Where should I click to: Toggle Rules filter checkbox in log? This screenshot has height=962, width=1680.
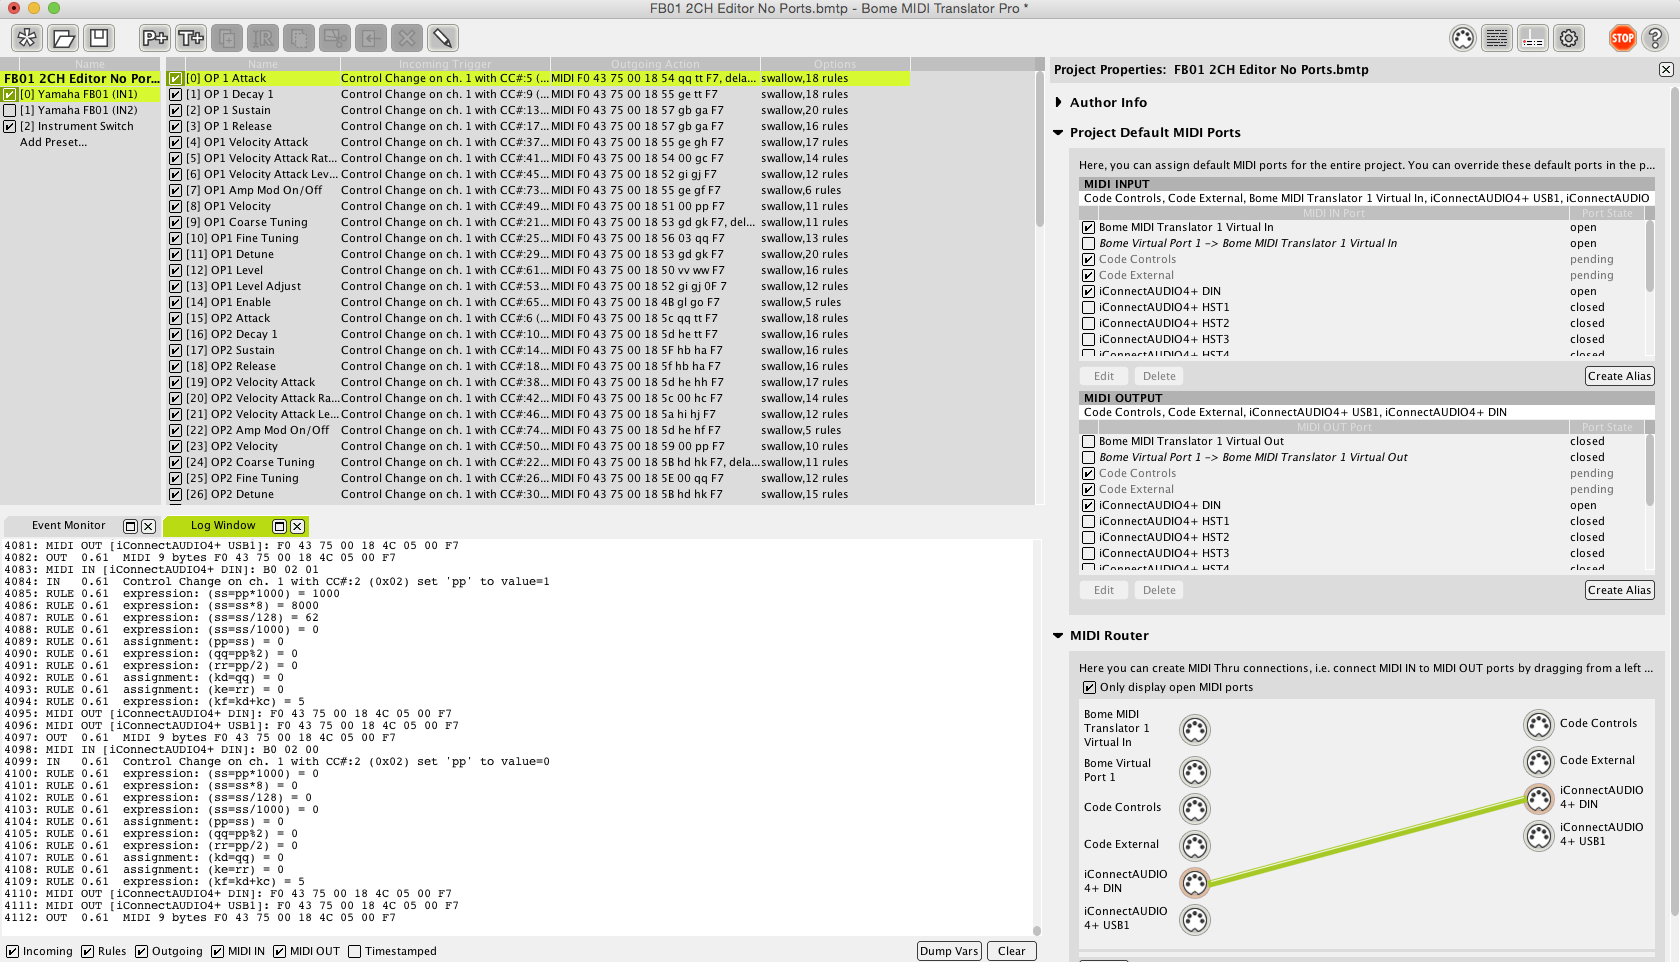88,952
